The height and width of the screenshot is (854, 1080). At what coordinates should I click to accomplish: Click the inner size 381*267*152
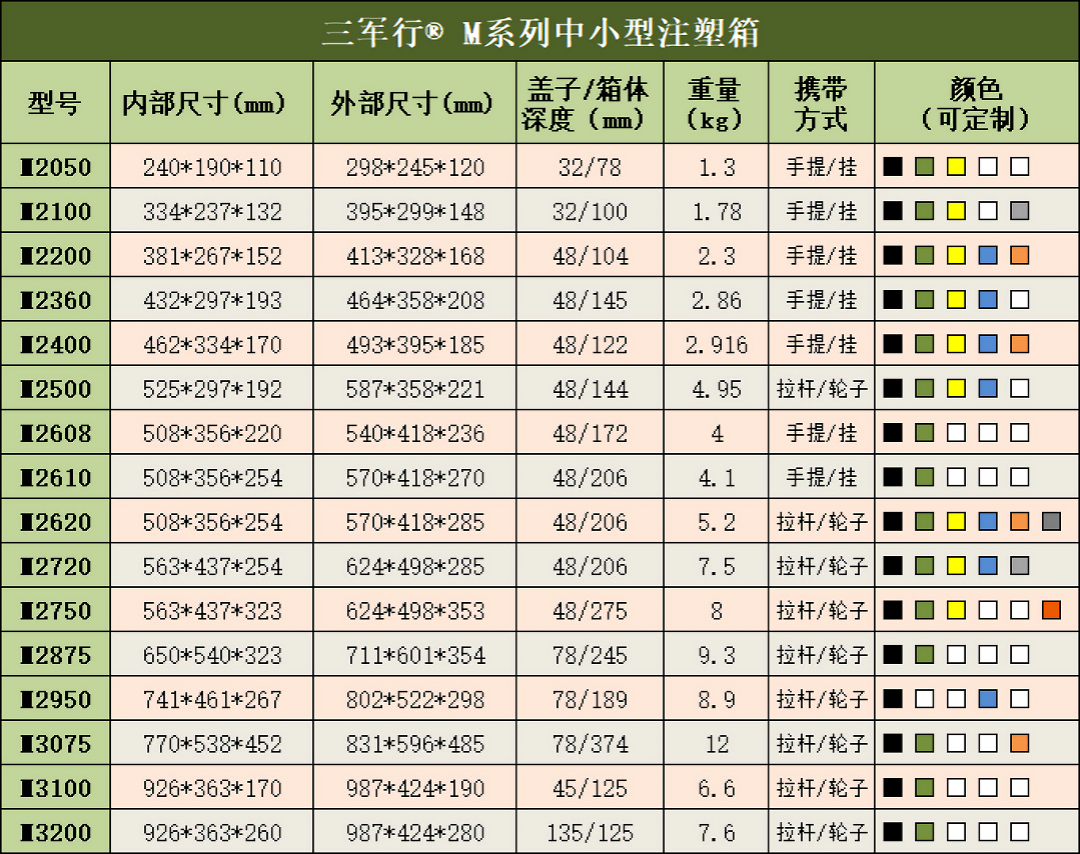pos(212,256)
